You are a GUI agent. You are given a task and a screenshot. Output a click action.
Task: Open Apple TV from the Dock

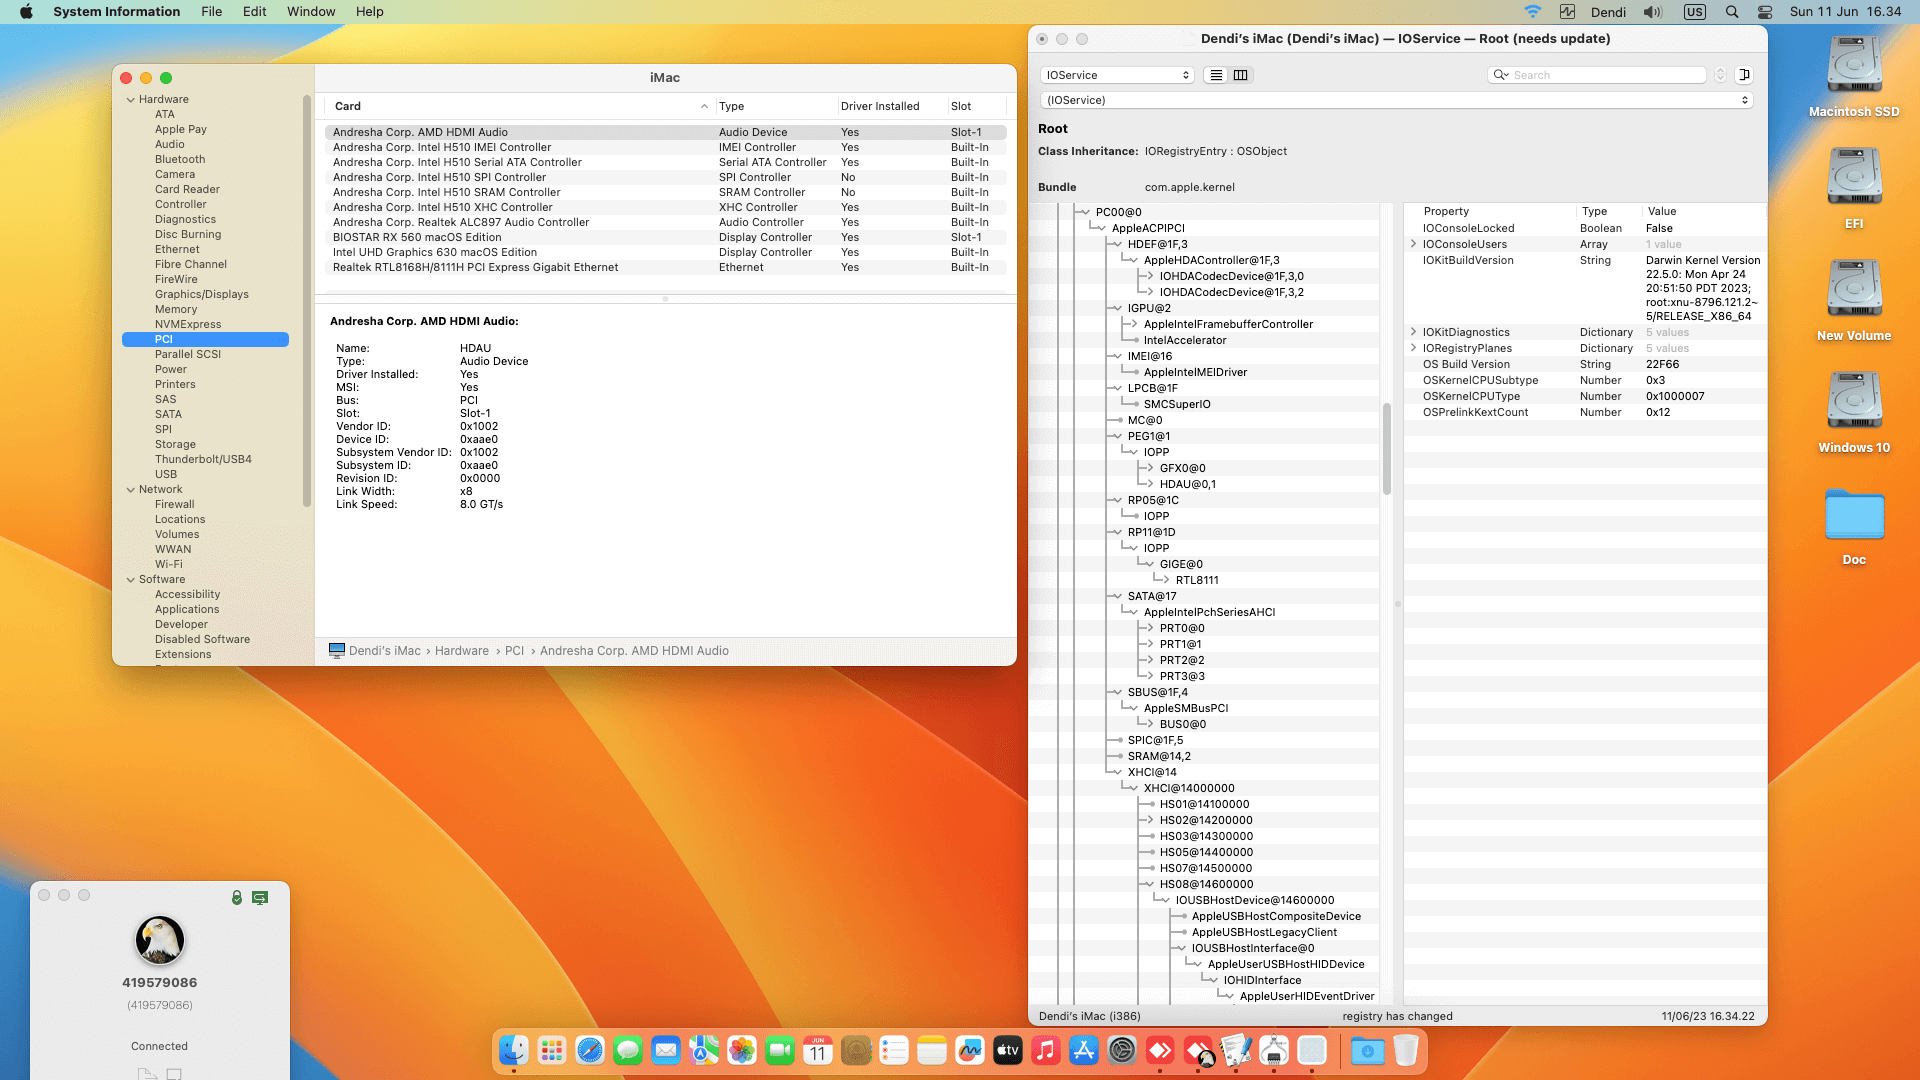coord(1008,1050)
